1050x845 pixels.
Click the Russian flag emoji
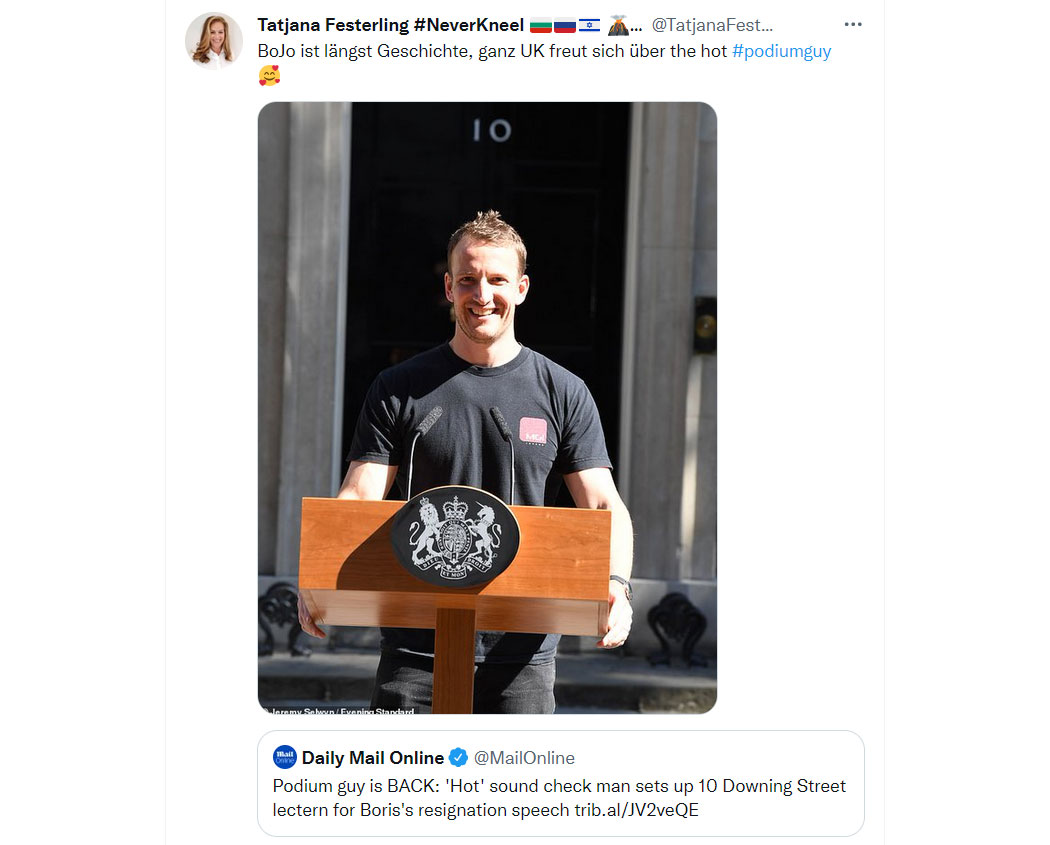pyautogui.click(x=565, y=26)
